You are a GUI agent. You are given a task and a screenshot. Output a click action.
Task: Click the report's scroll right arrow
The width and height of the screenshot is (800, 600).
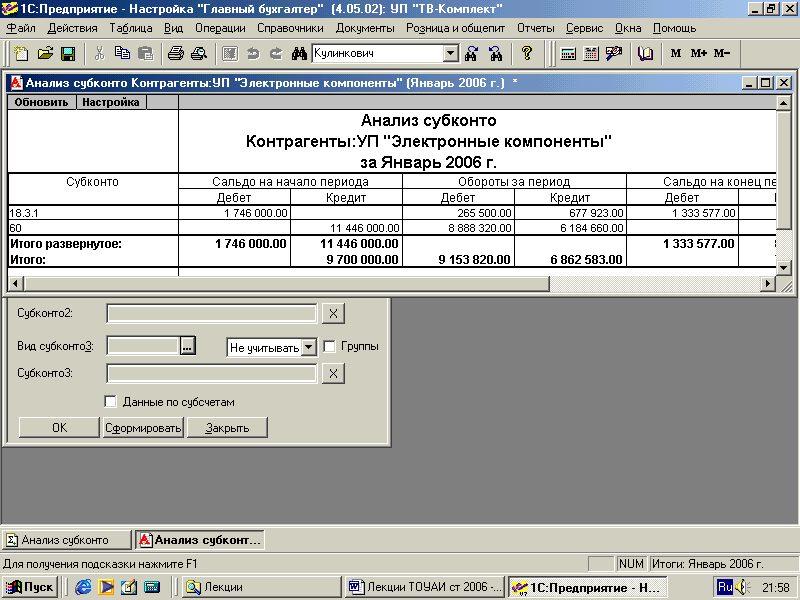(x=767, y=283)
